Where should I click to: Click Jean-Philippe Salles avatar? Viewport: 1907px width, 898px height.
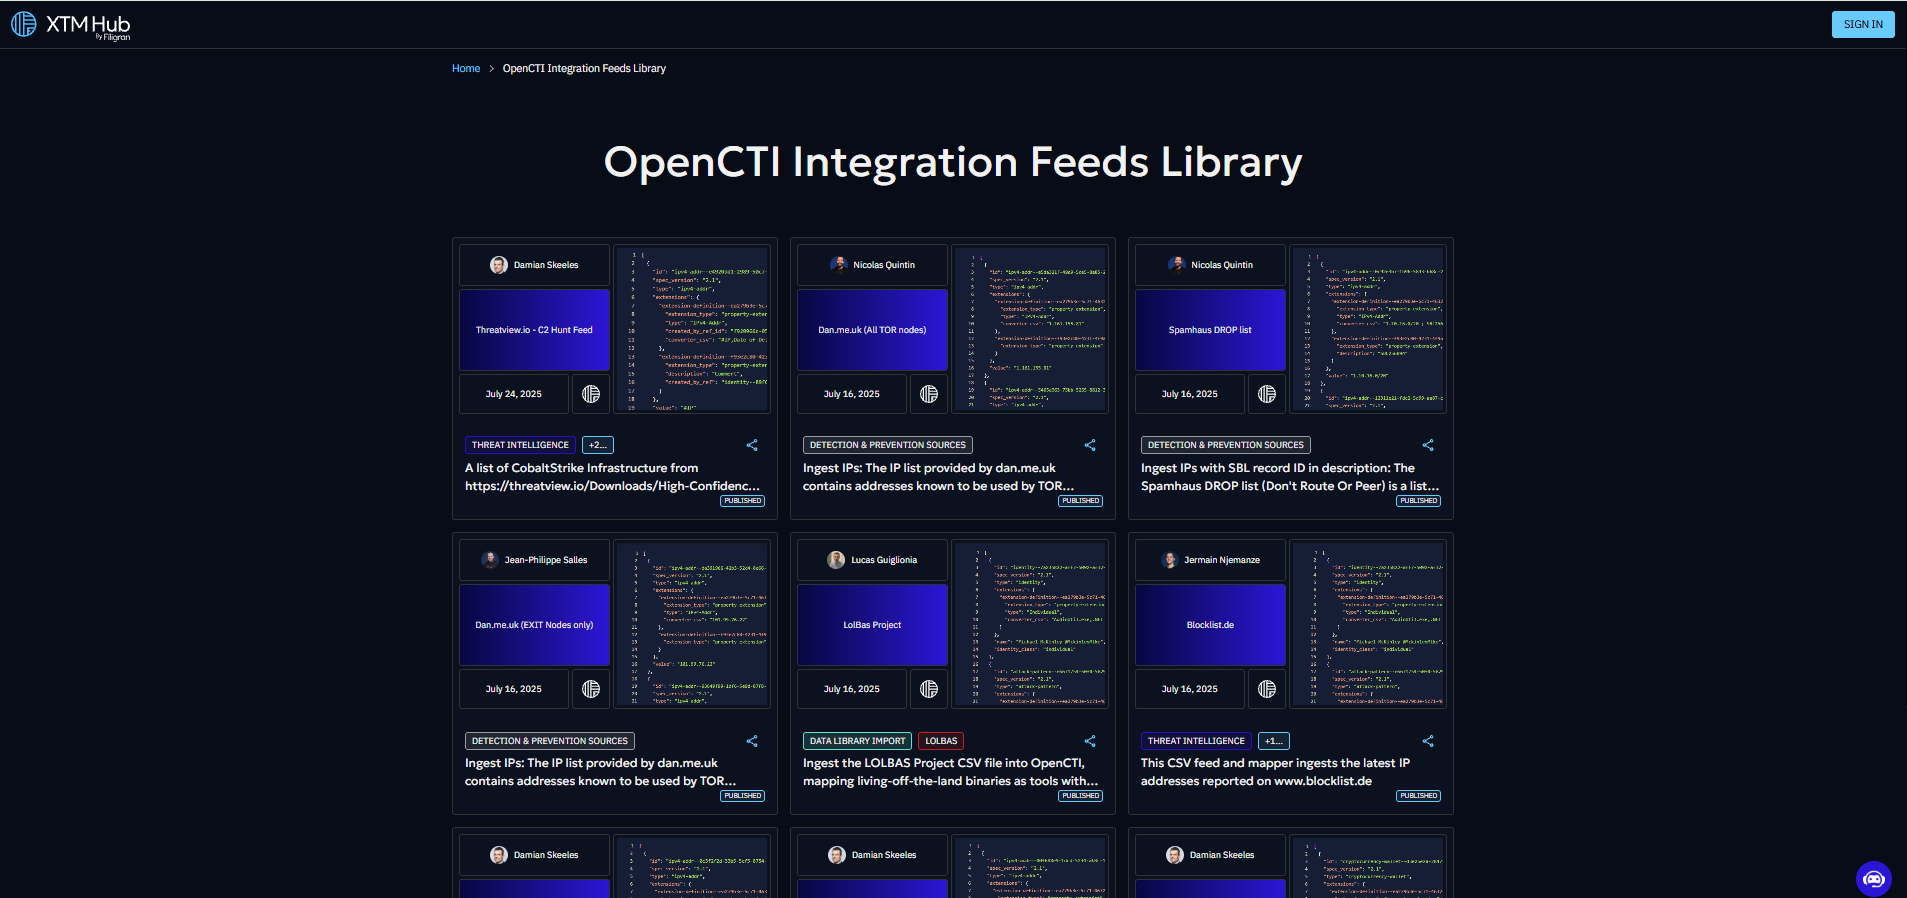tap(490, 560)
